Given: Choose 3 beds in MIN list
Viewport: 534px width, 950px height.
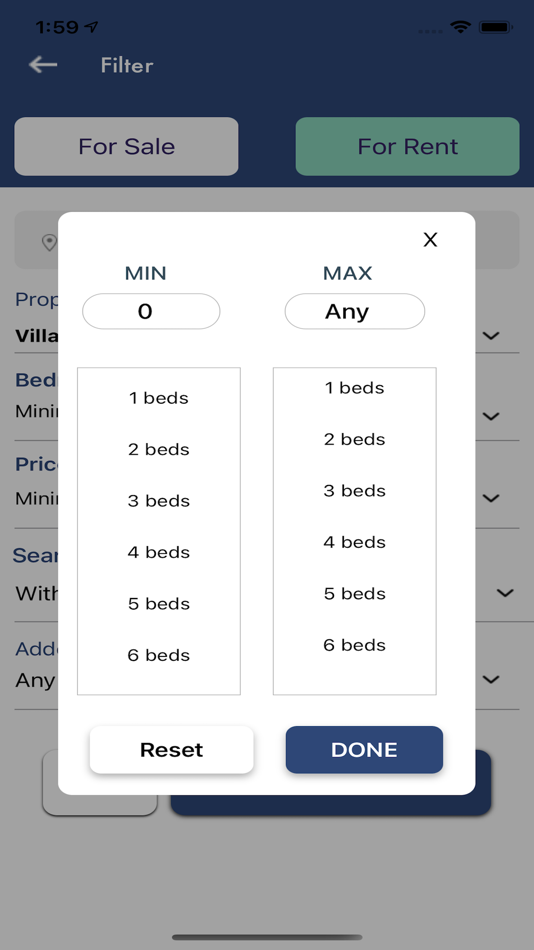Looking at the screenshot, I should pos(159,501).
